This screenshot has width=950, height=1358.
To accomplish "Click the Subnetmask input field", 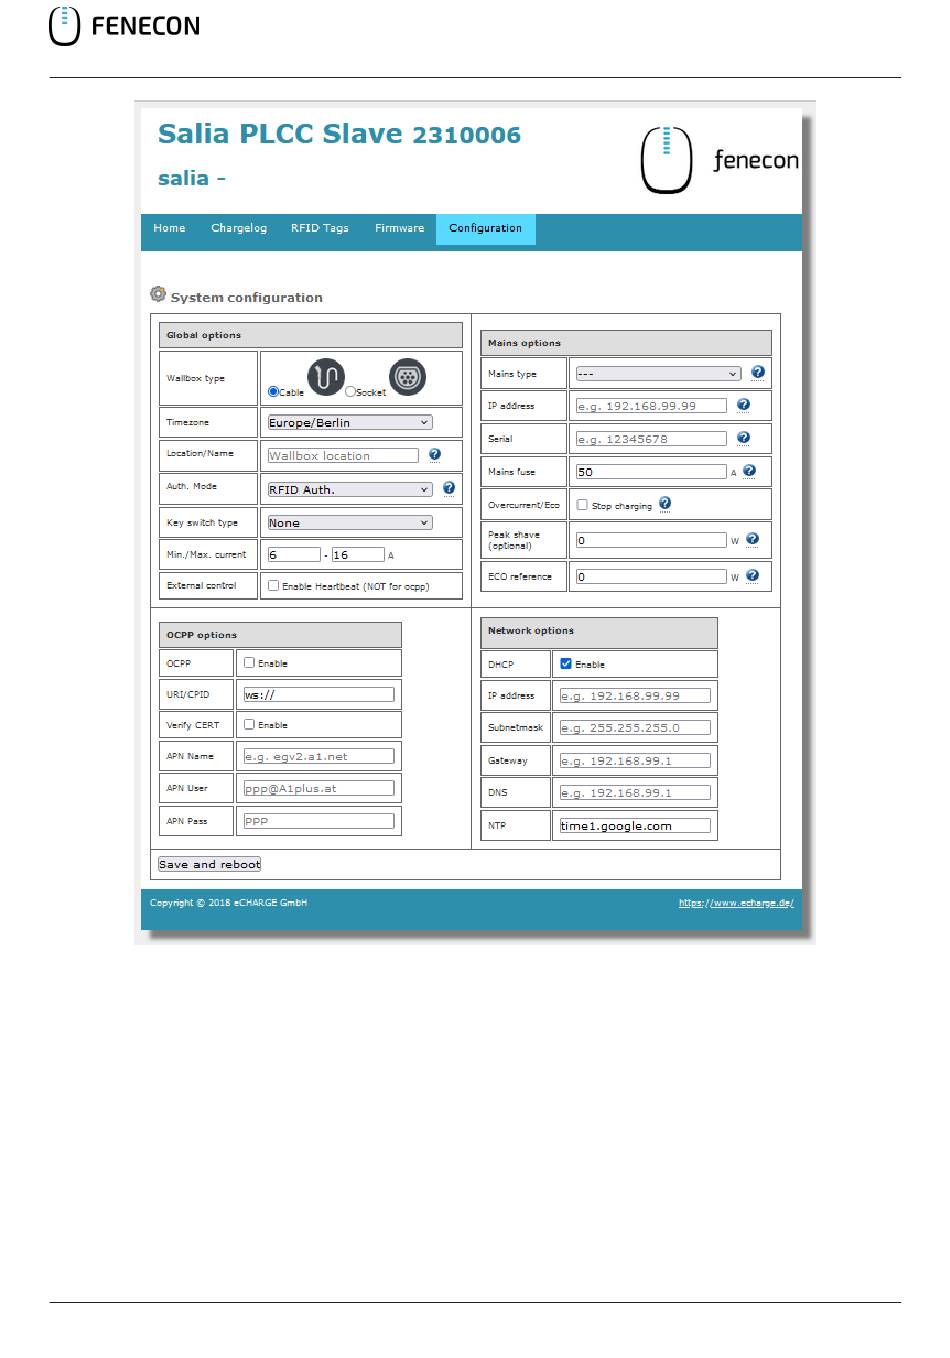I will (635, 728).
